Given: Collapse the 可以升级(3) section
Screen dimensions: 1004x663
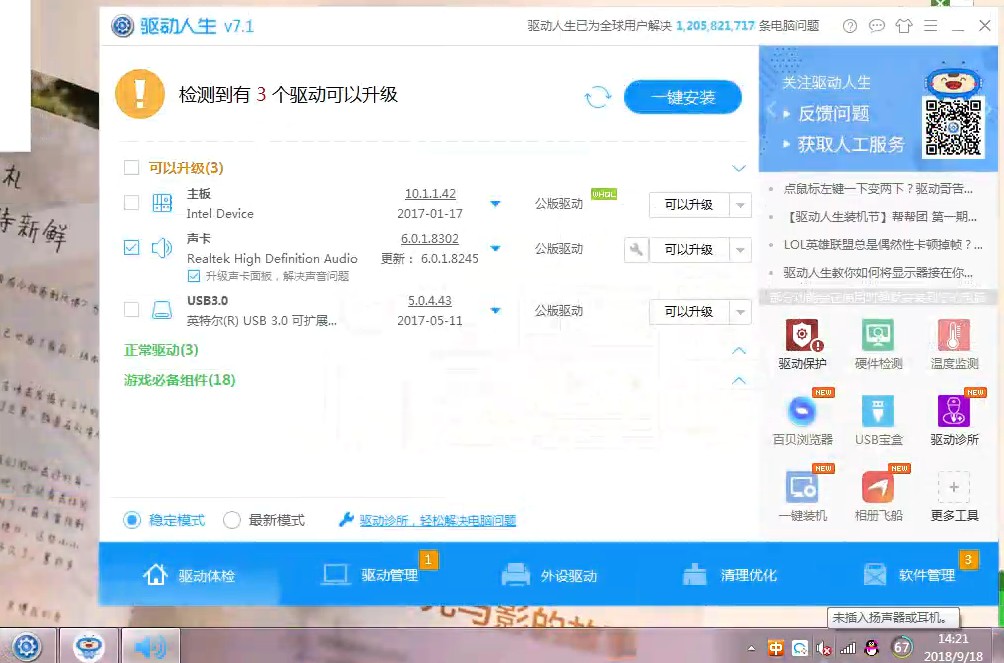Looking at the screenshot, I should (x=739, y=168).
